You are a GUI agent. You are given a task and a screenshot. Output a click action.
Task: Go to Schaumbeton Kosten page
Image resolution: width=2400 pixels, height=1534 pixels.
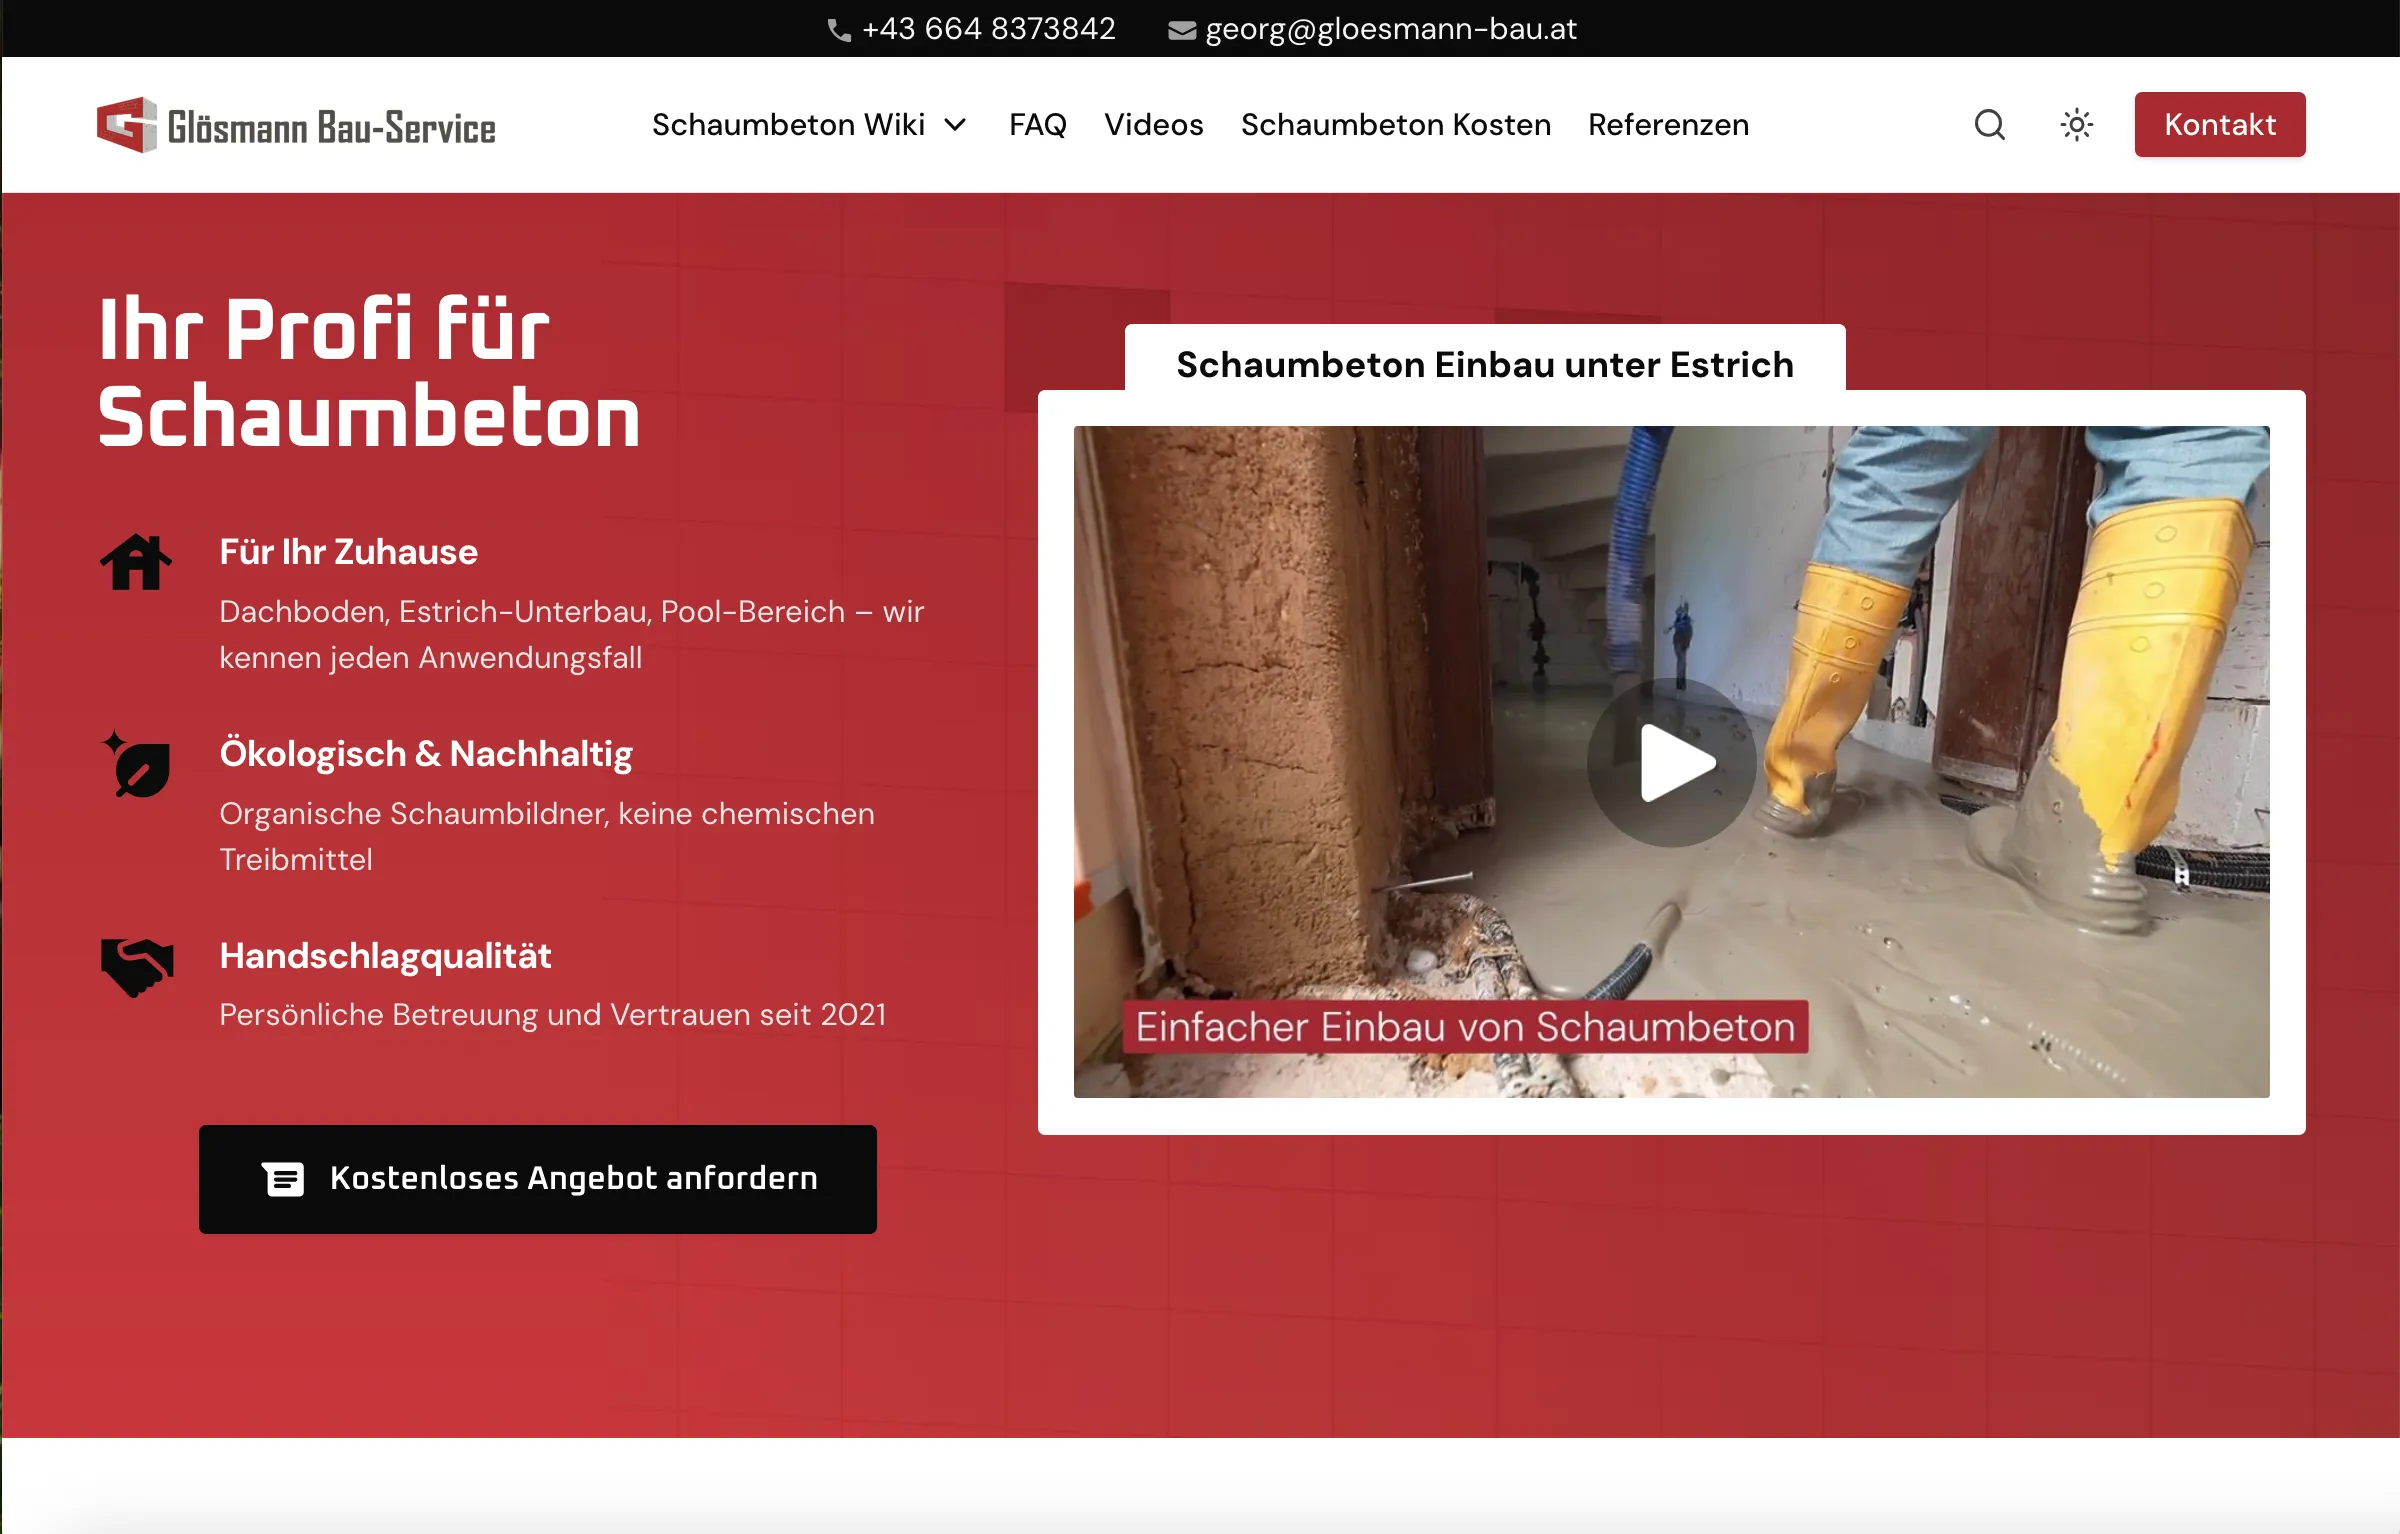[x=1395, y=124]
